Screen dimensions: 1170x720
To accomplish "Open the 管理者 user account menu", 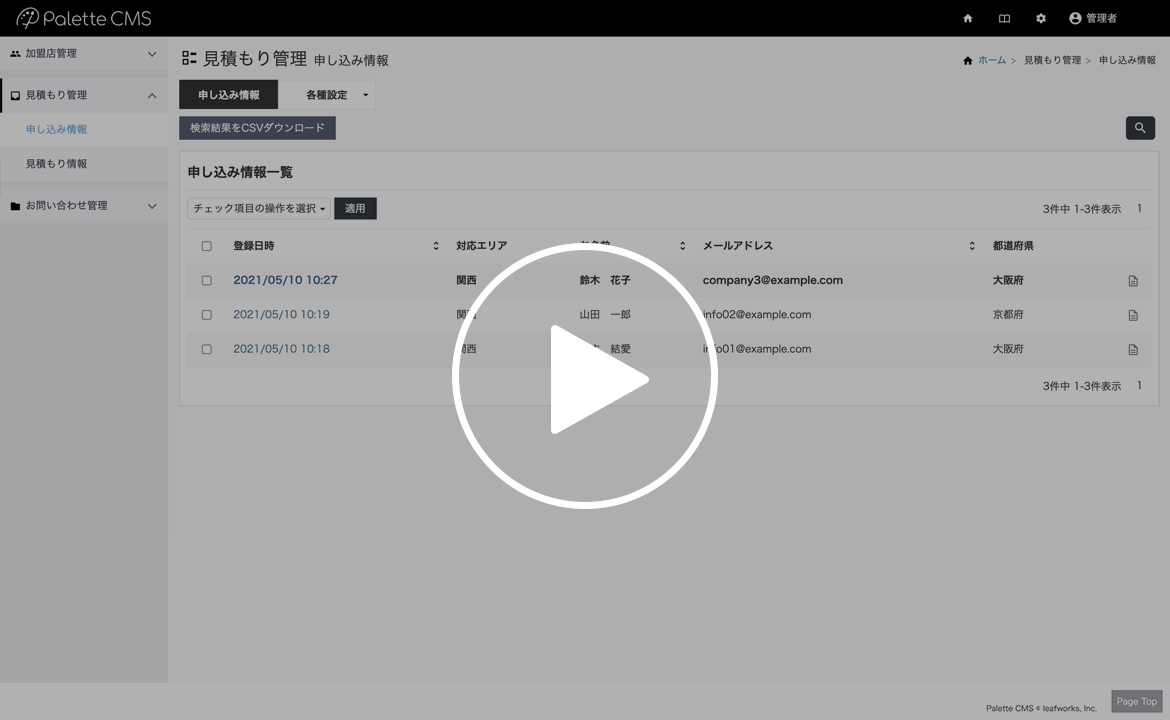I will click(x=1093, y=19).
